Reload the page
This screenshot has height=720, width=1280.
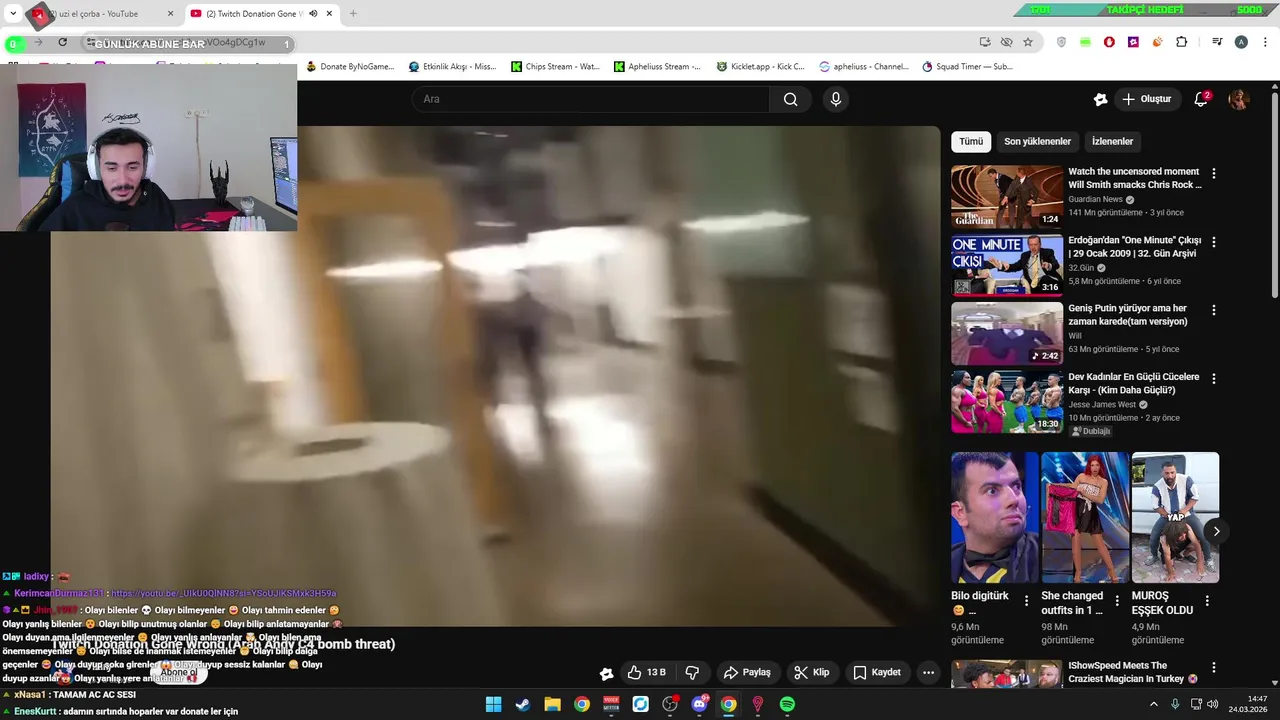[62, 42]
